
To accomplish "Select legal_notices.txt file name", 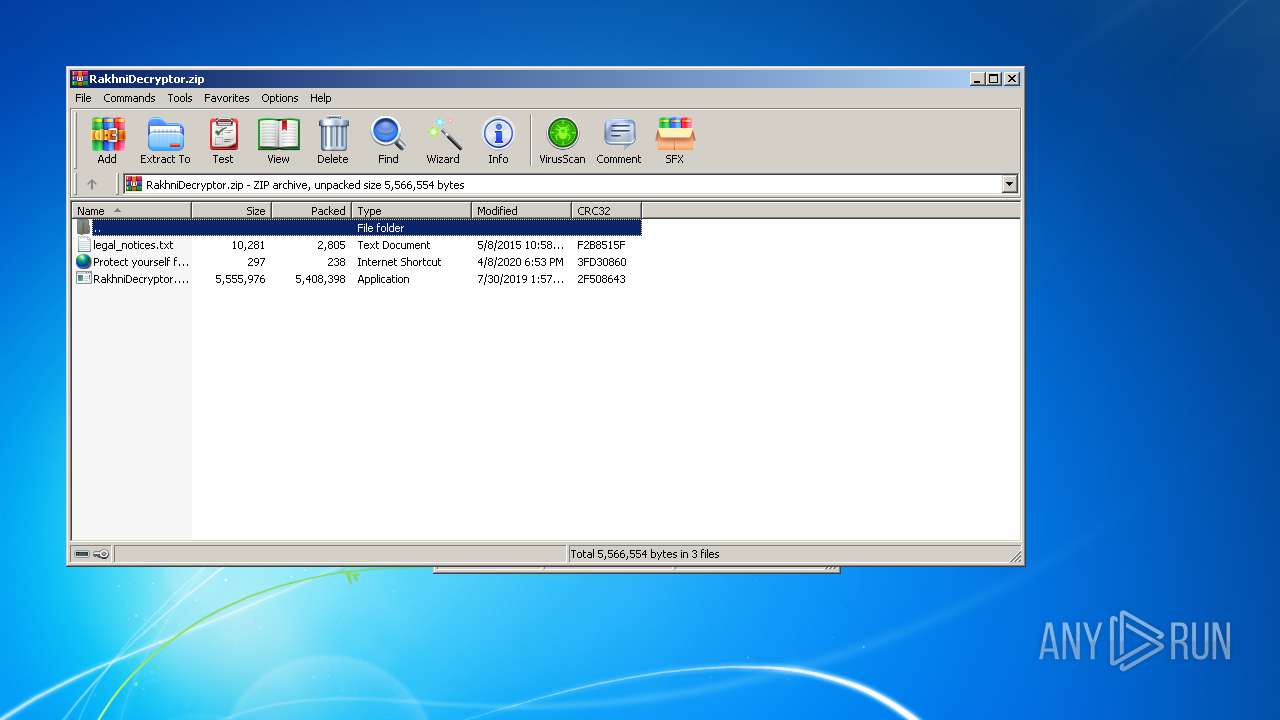I will pyautogui.click(x=133, y=245).
